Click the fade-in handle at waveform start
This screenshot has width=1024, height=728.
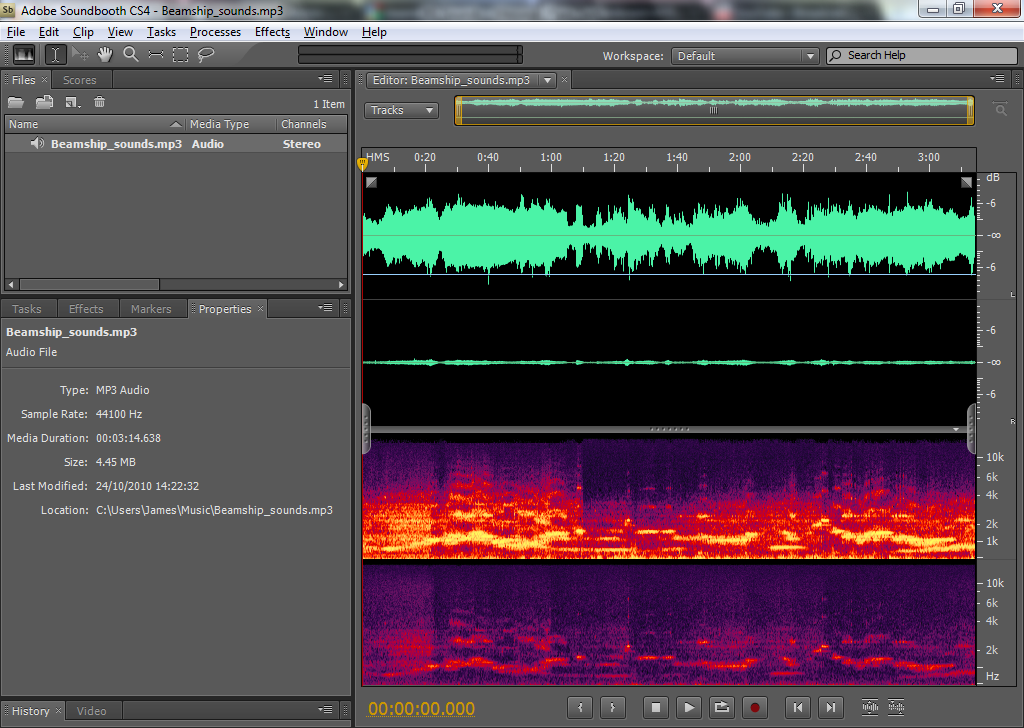coord(372,182)
